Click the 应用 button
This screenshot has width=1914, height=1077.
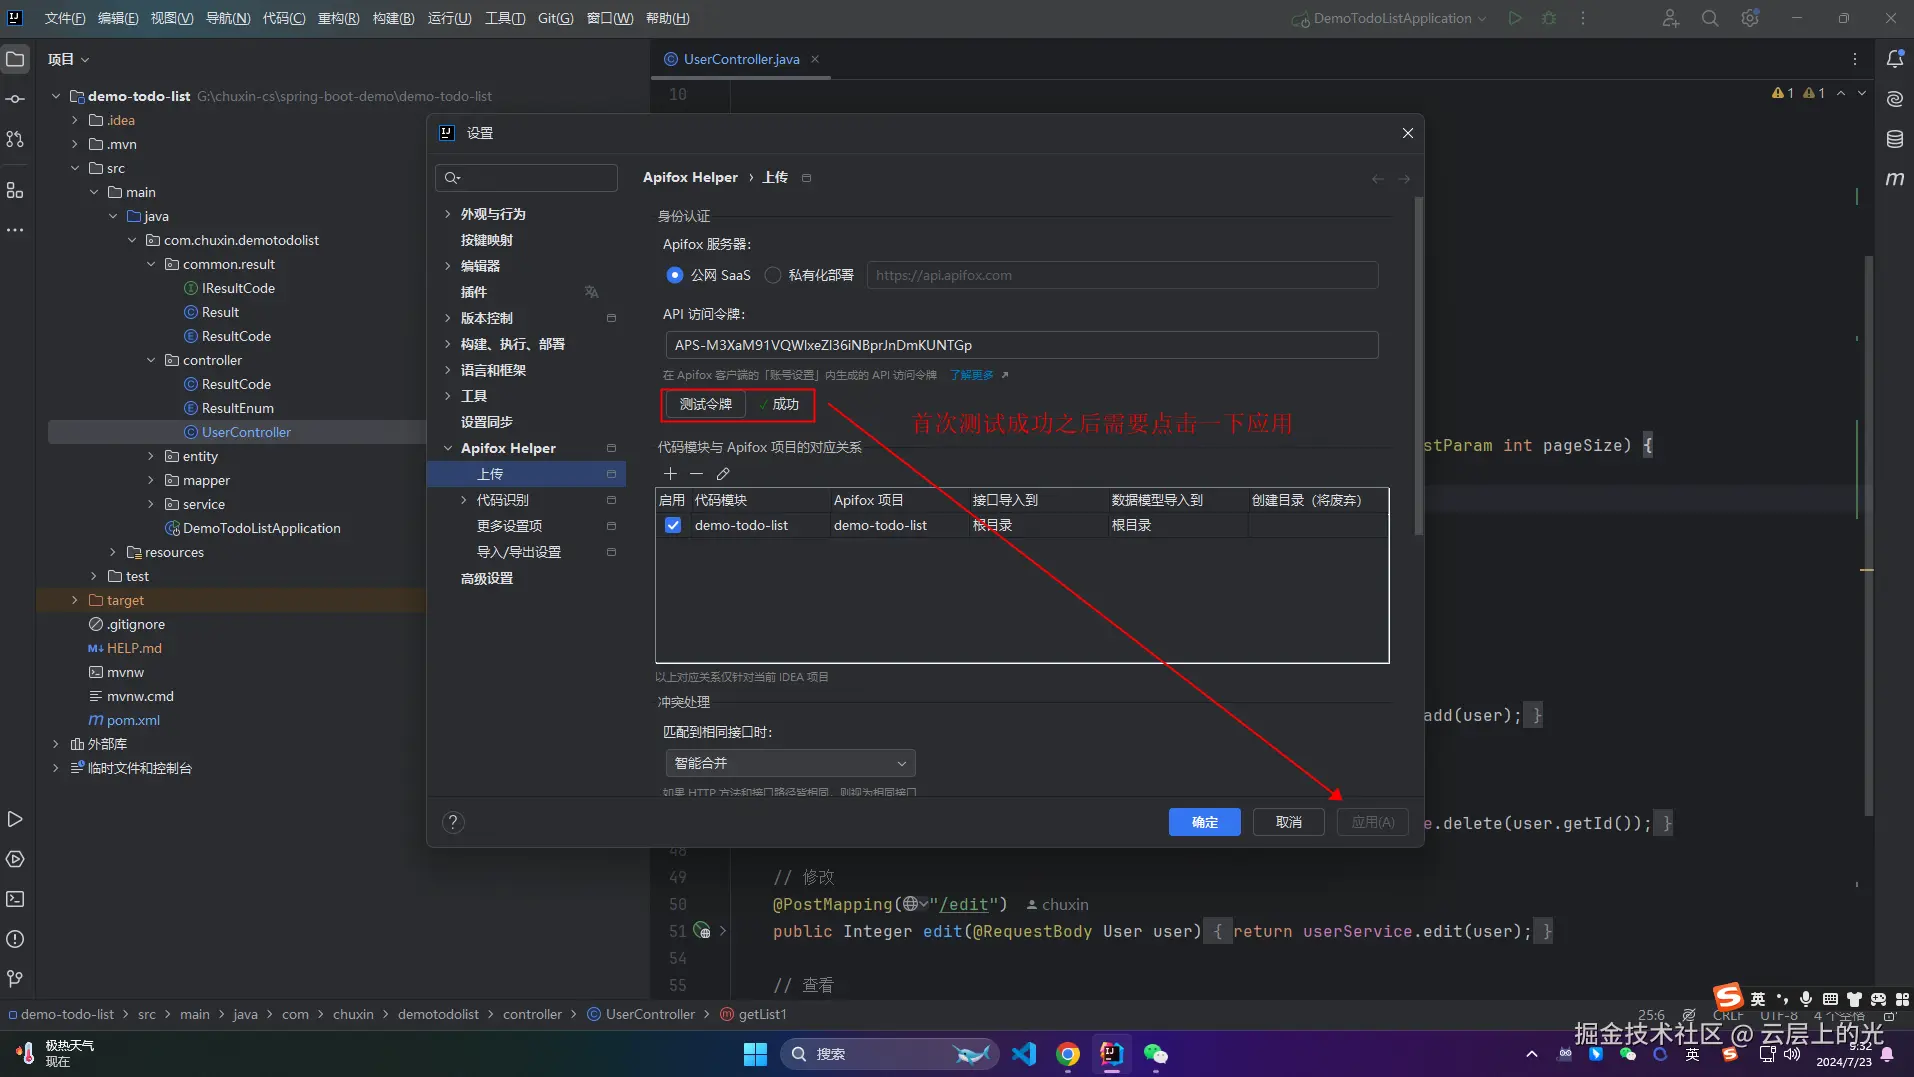coord(1373,822)
